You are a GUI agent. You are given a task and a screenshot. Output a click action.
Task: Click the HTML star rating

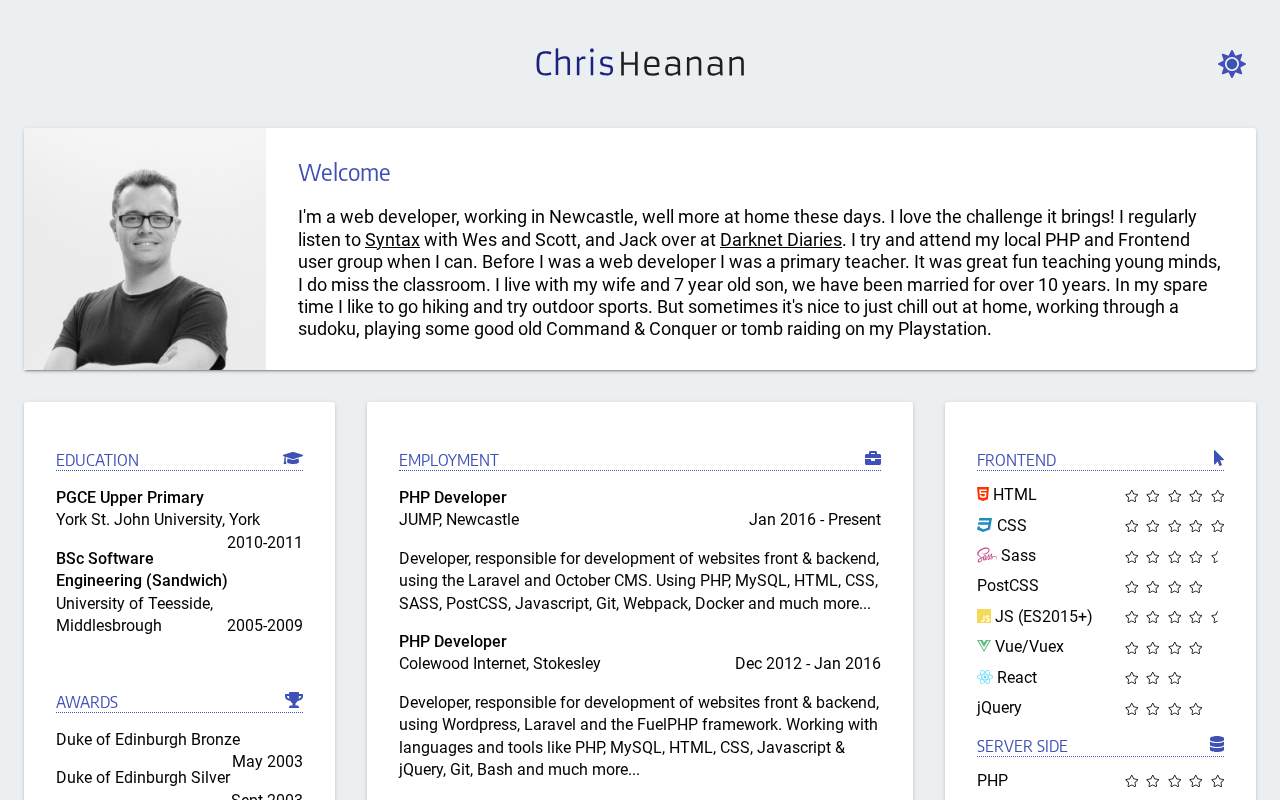tap(1174, 496)
